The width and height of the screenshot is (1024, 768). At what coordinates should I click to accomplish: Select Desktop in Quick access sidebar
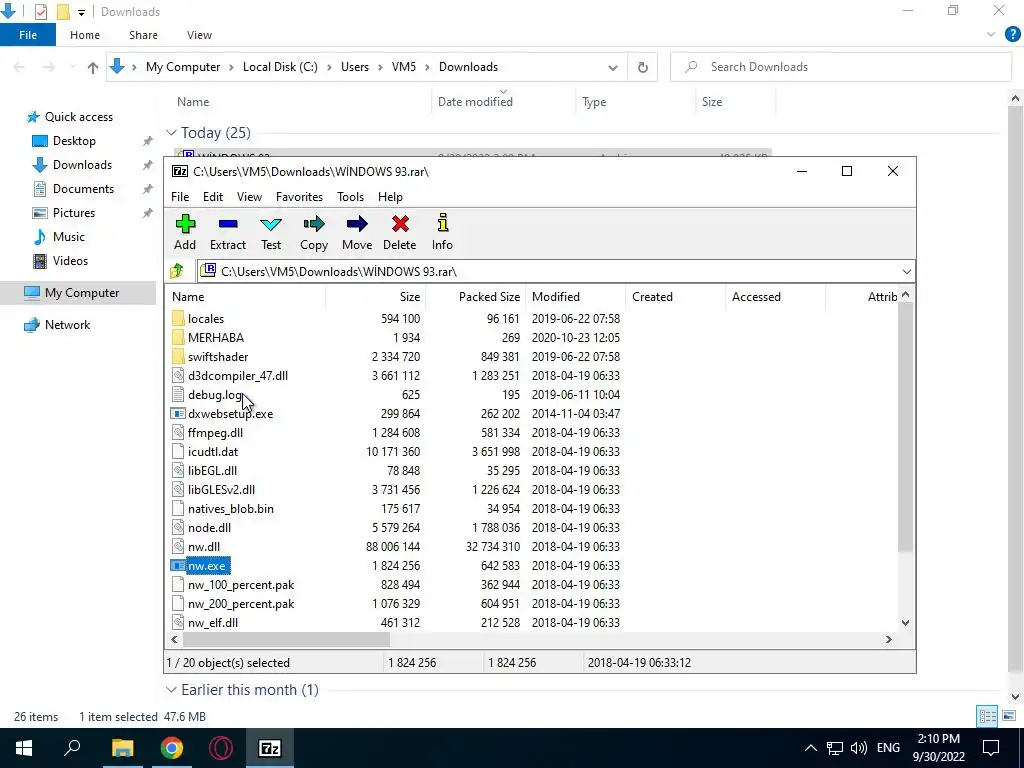(74, 141)
